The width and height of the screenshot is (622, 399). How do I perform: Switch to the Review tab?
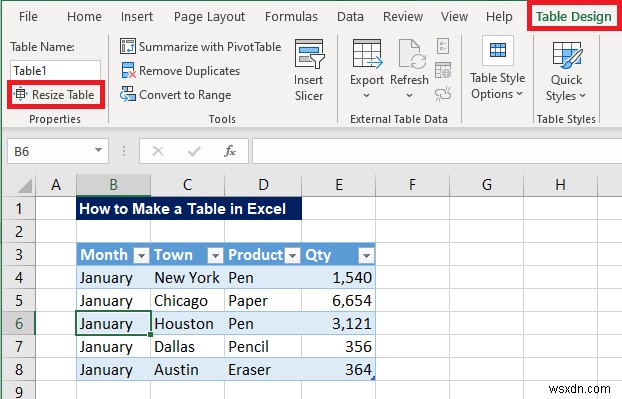tap(403, 17)
